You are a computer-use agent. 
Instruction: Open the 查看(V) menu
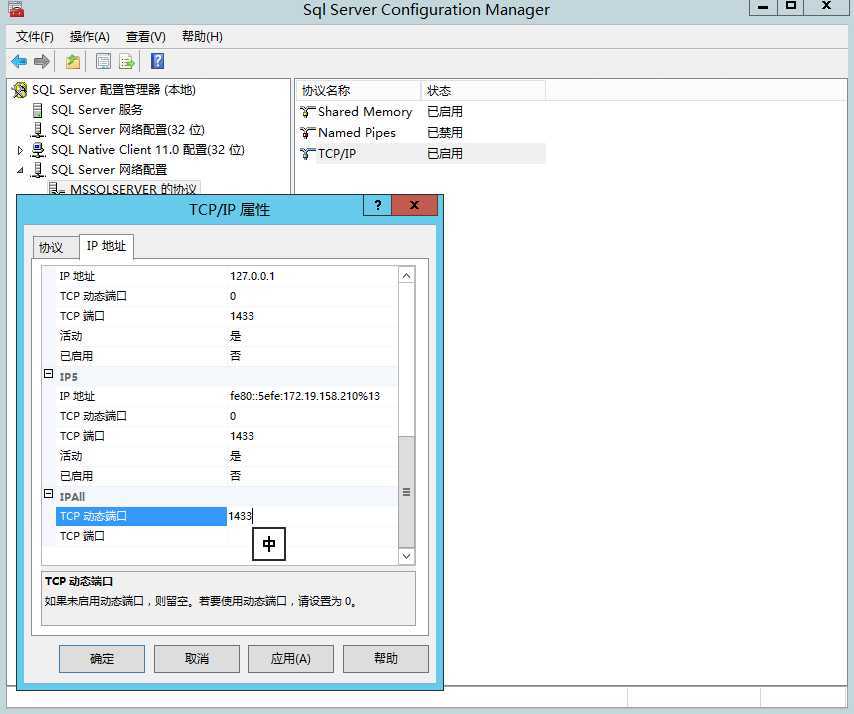(x=145, y=36)
